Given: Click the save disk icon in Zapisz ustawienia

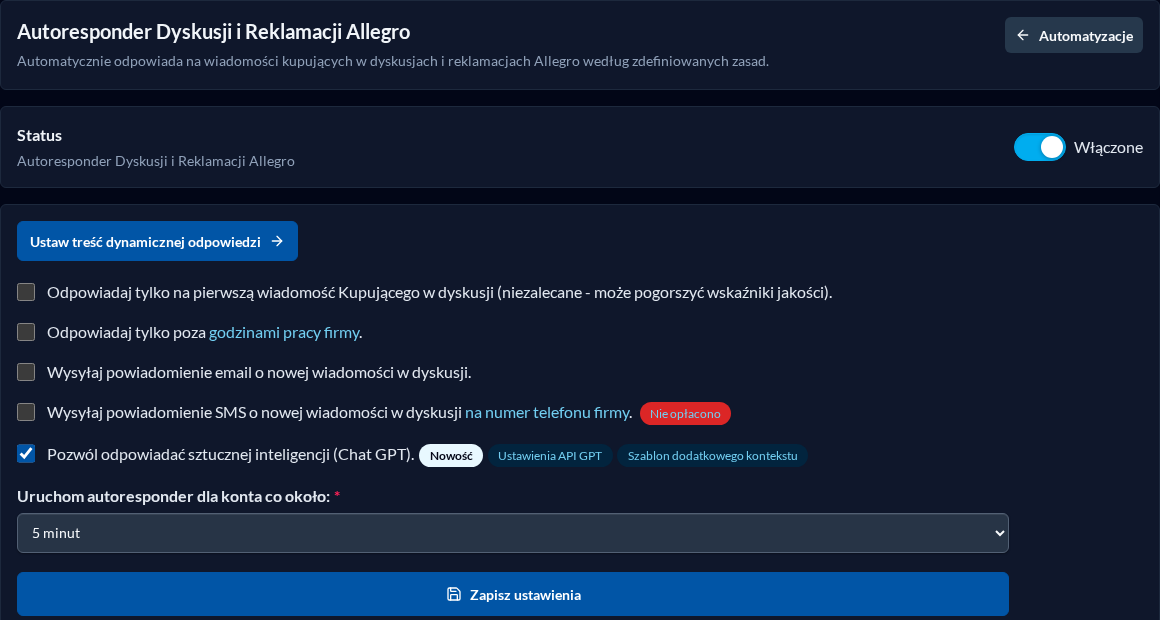Looking at the screenshot, I should click(454, 594).
